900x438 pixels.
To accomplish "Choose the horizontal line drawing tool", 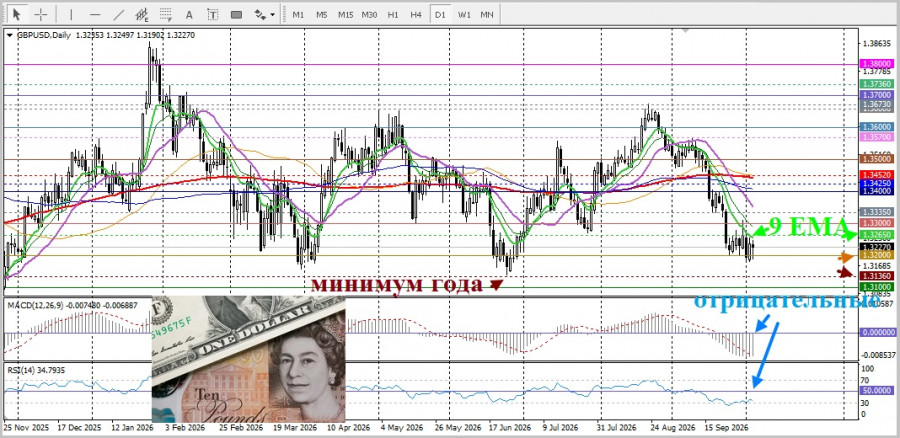I will tap(95, 14).
